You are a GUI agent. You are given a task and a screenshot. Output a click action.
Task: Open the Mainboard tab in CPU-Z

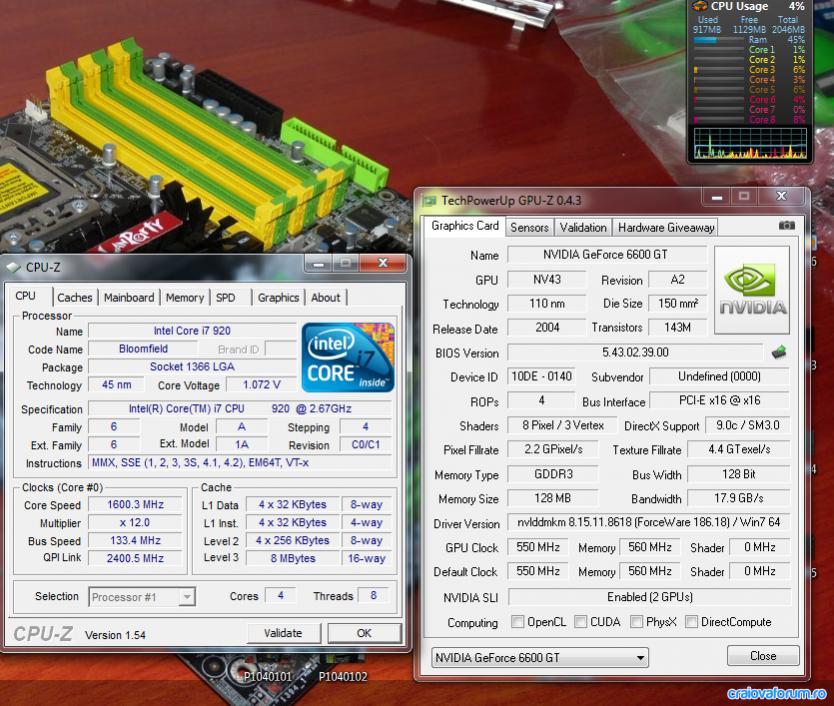click(x=129, y=297)
